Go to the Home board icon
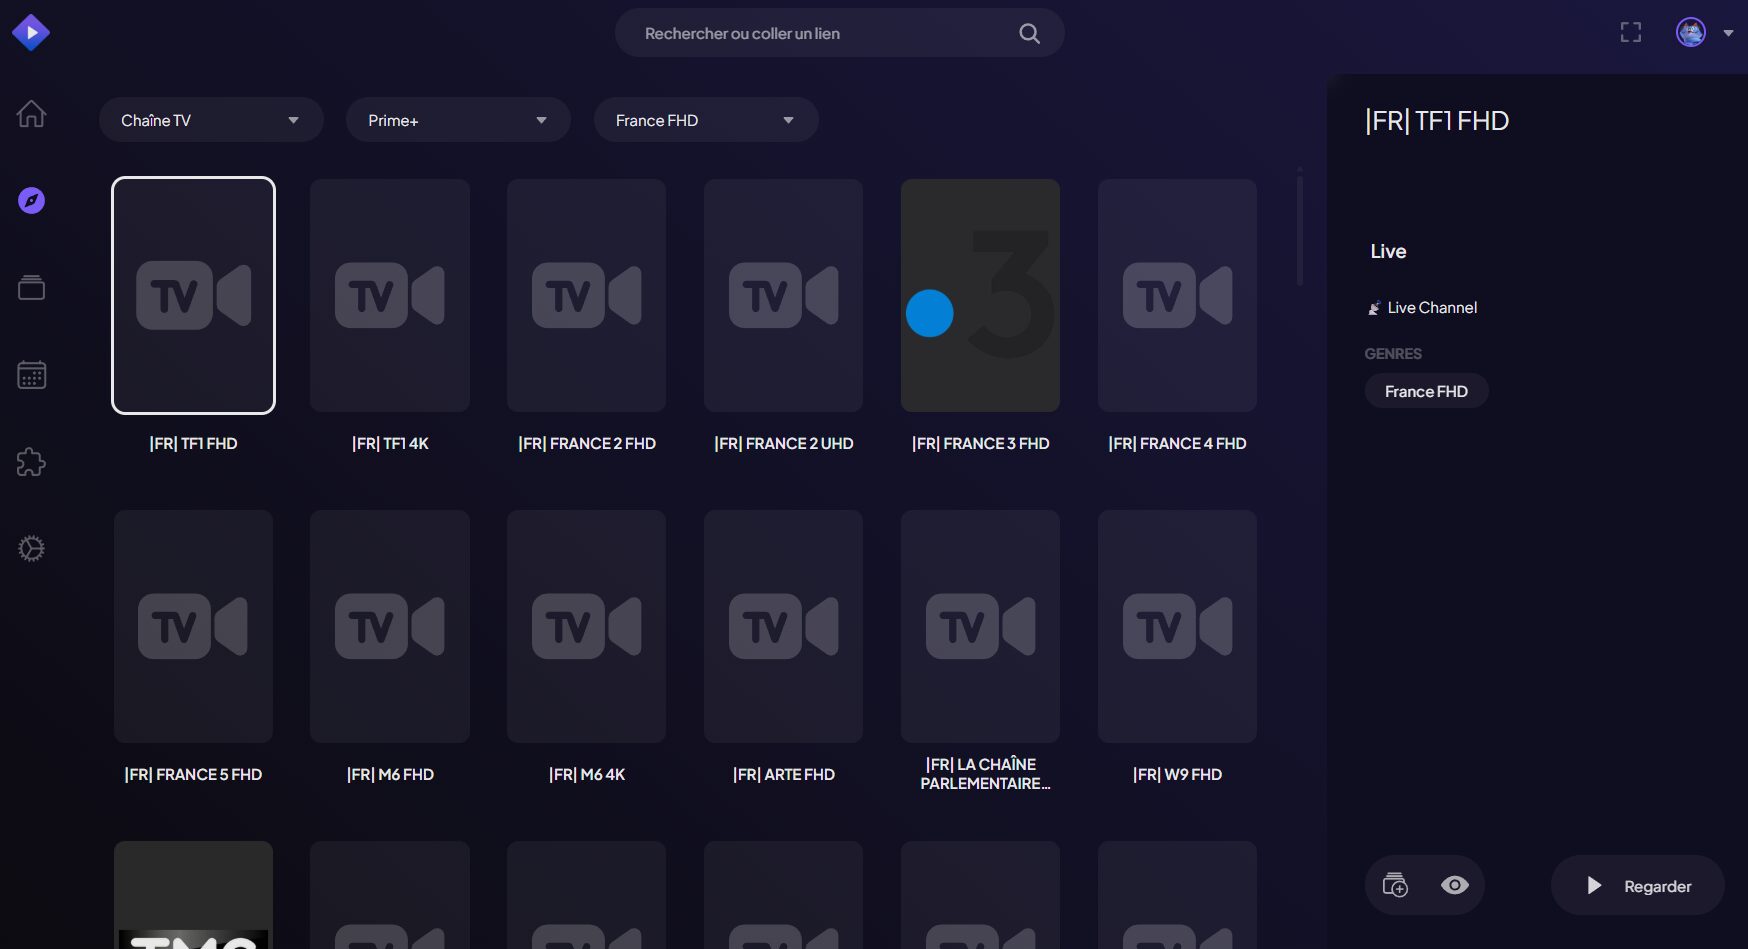Viewport: 1748px width, 949px height. click(31, 114)
